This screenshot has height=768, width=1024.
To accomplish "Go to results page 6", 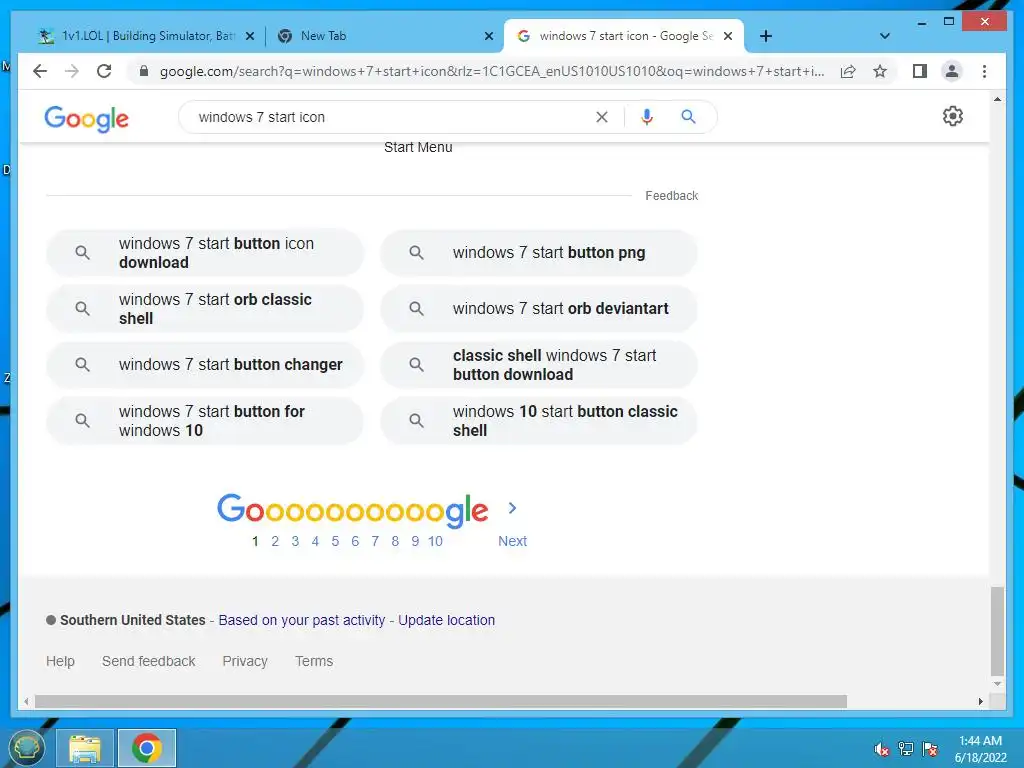I will click(355, 541).
